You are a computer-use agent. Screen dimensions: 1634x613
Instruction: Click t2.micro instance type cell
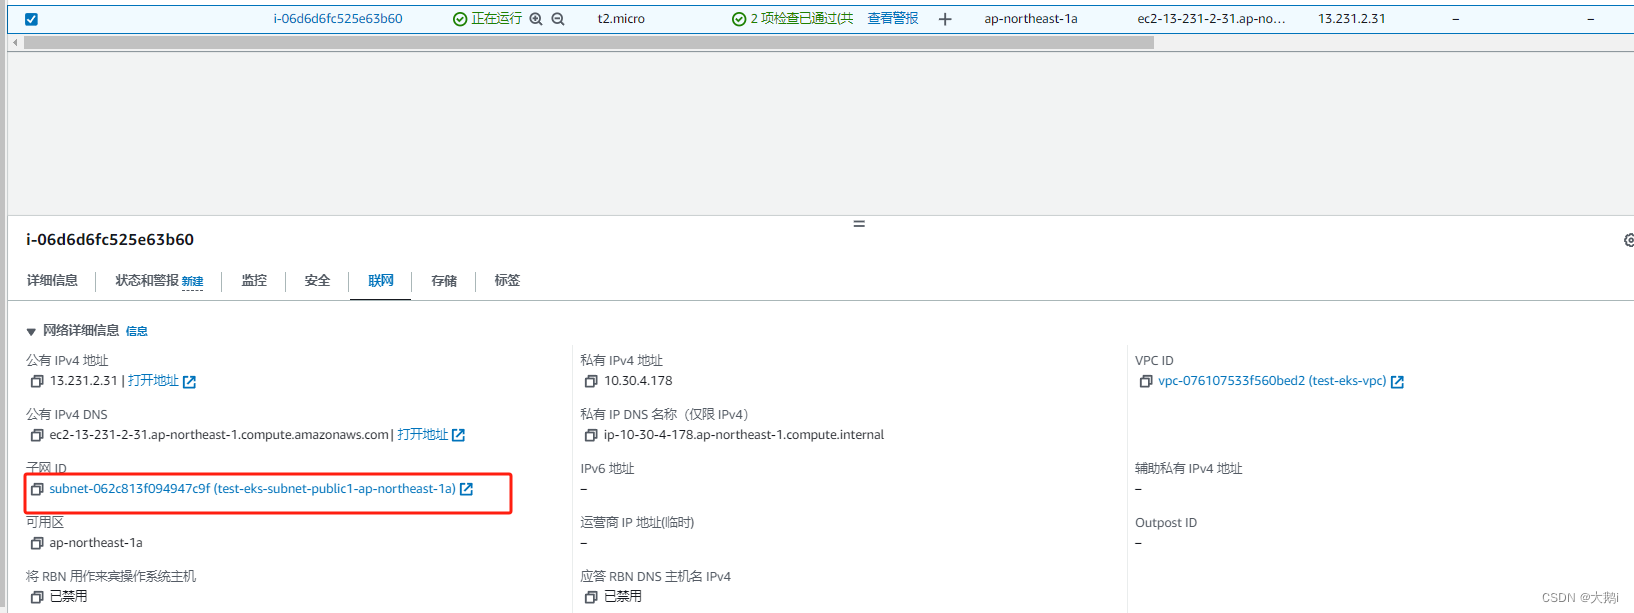point(621,19)
